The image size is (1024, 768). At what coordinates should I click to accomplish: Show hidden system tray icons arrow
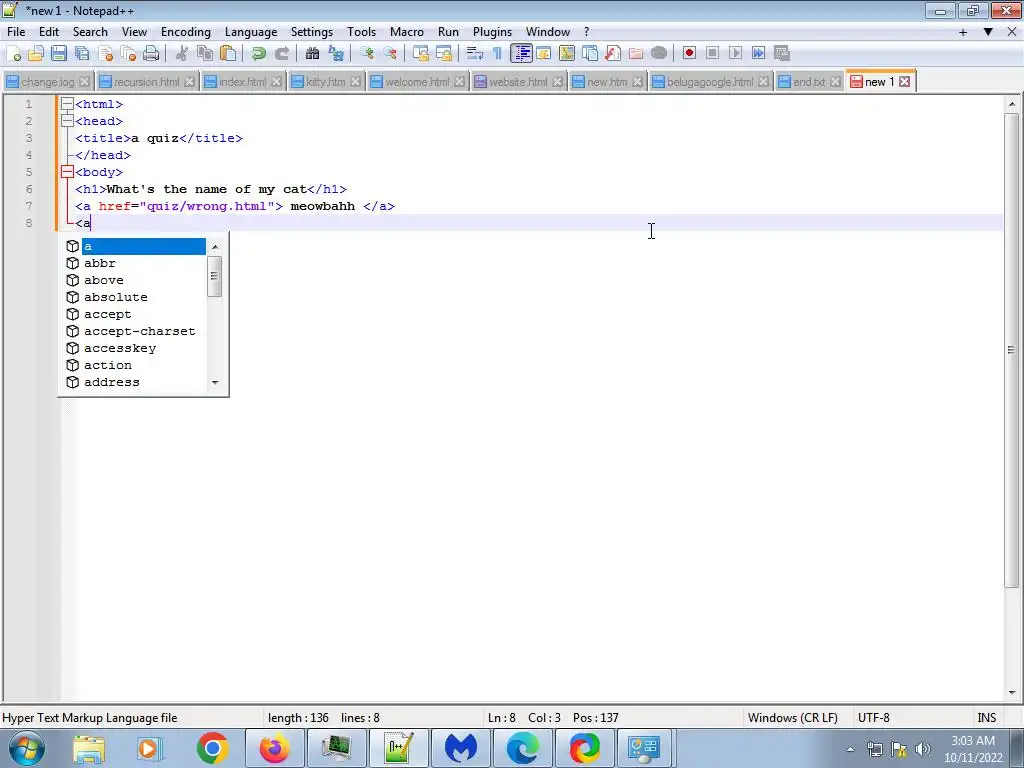850,750
